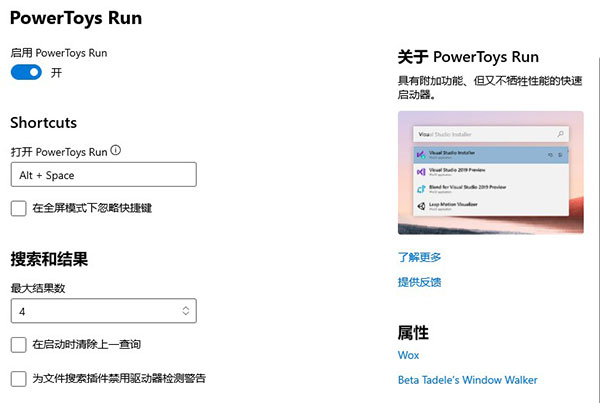
Task: Open the 了解更多 link
Action: pyautogui.click(x=419, y=257)
